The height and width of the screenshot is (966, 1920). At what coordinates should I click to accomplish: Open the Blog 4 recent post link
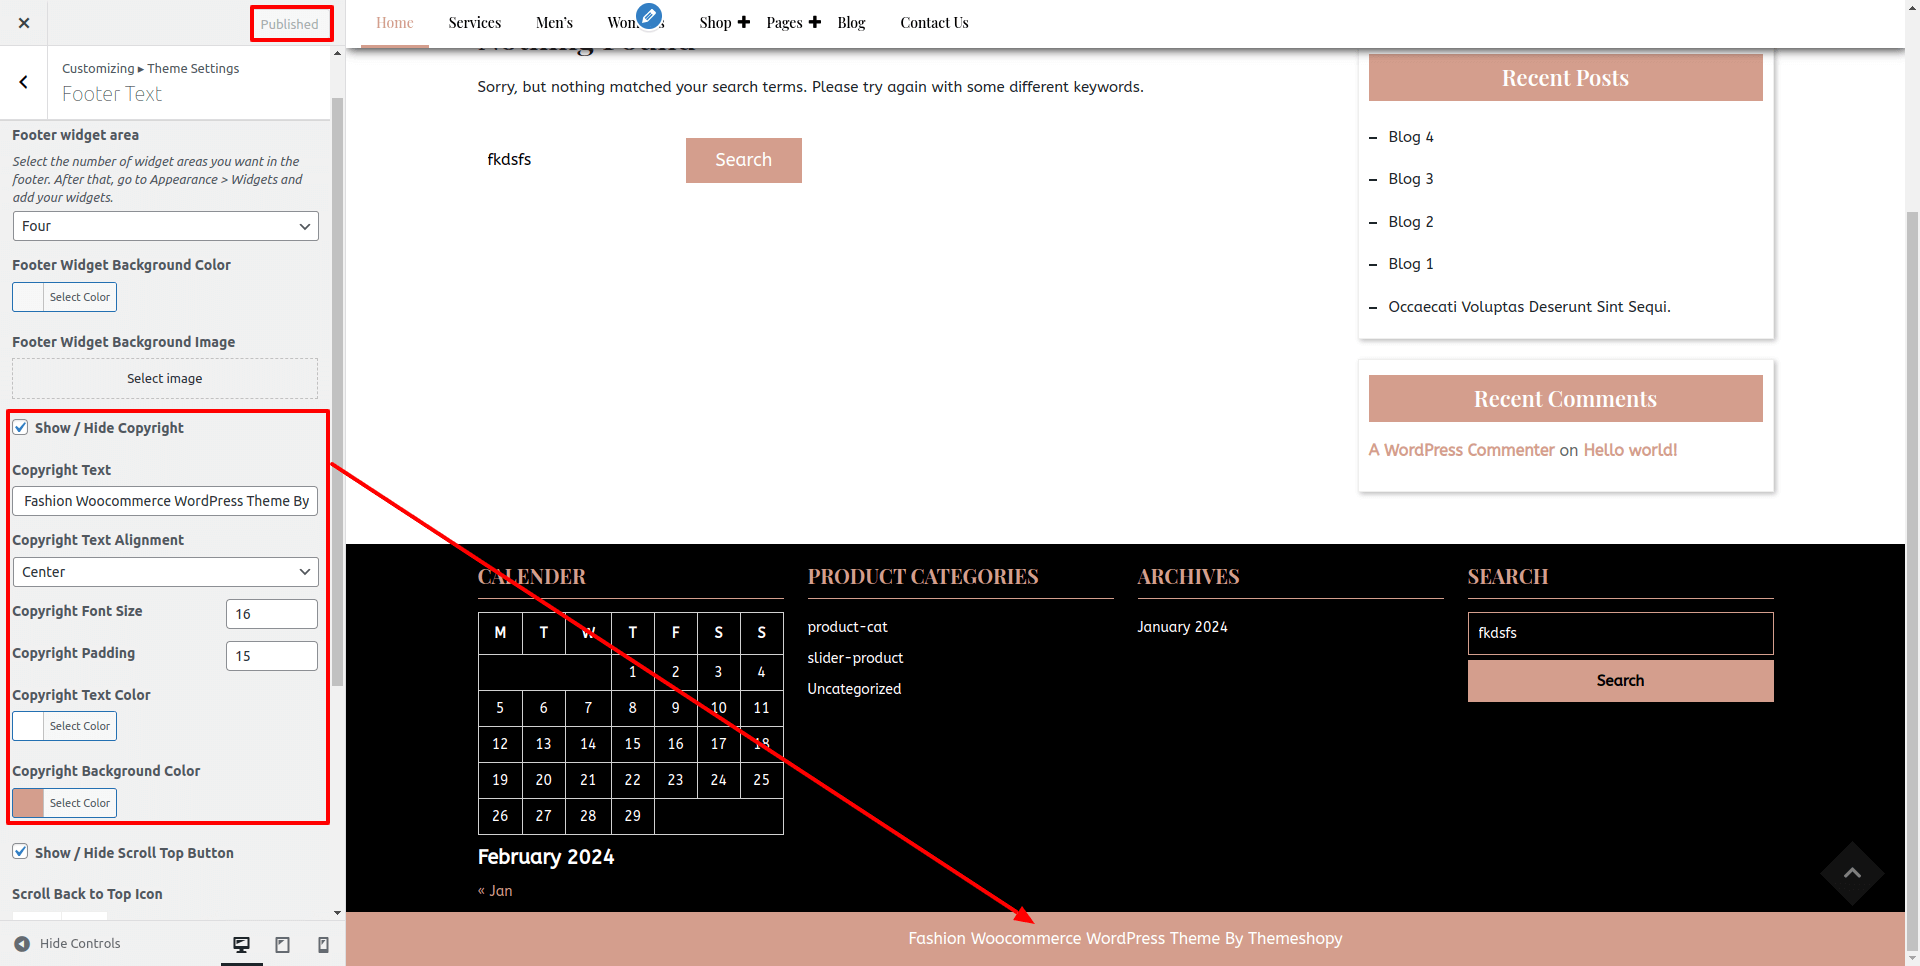tap(1410, 137)
